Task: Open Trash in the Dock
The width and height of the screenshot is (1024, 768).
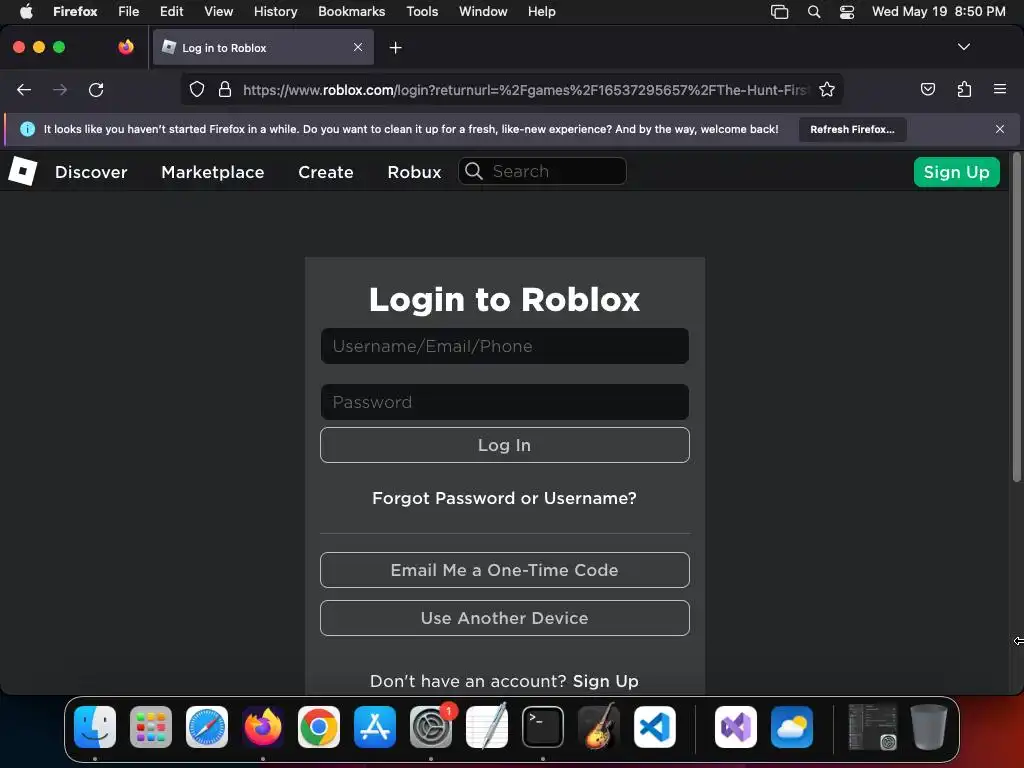Action: pos(929,727)
